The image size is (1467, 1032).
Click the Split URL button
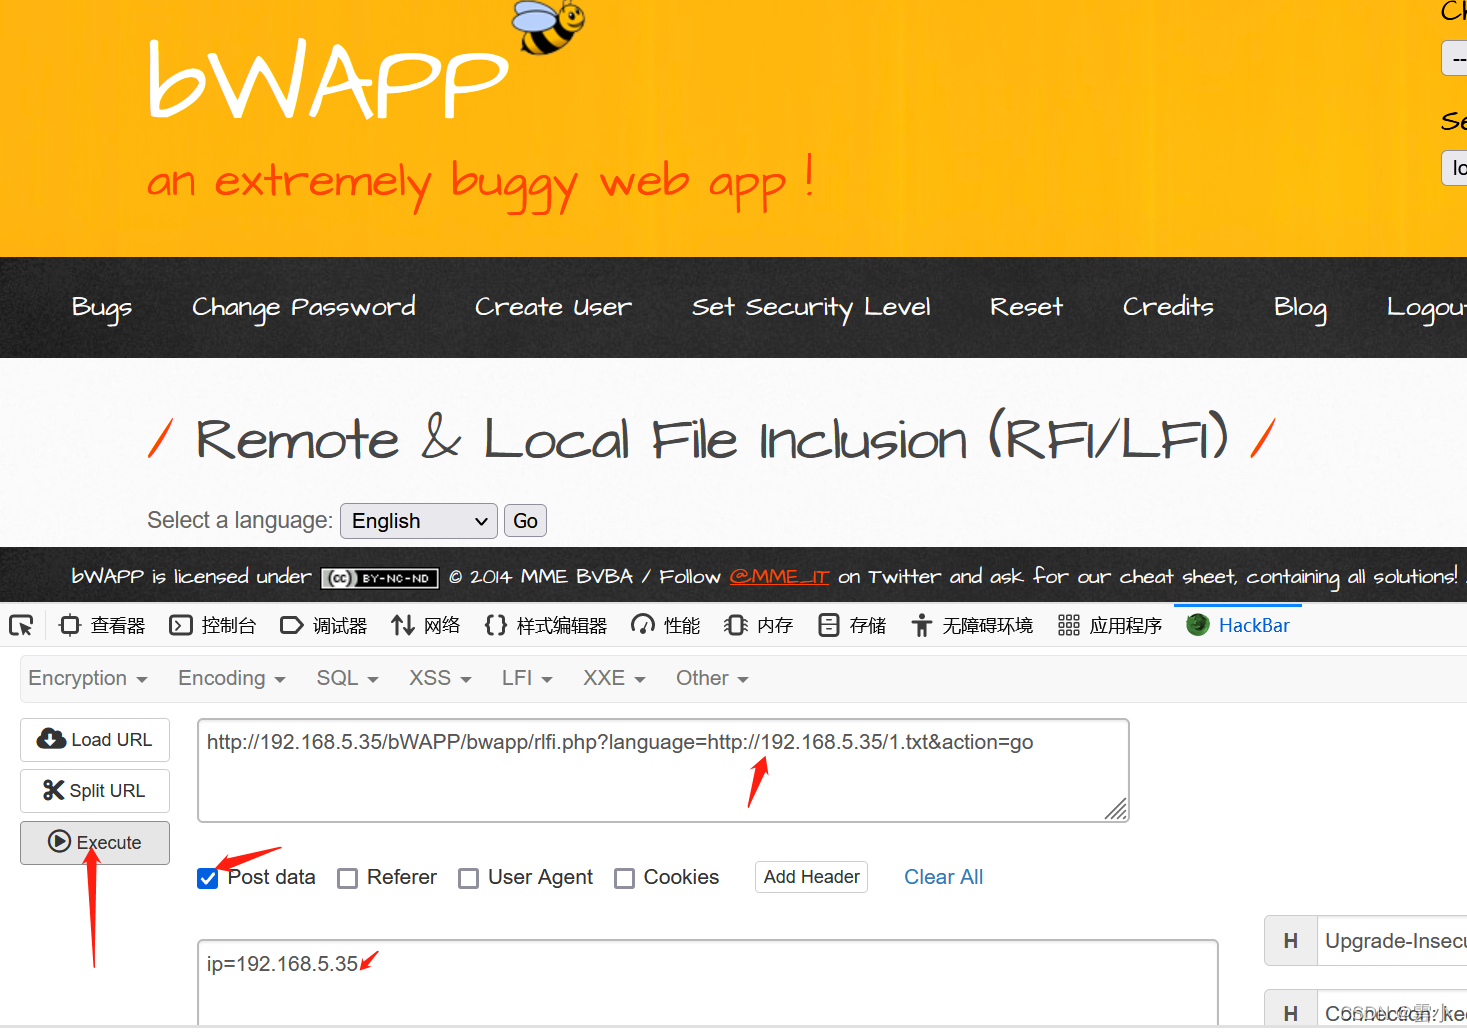[x=95, y=791]
